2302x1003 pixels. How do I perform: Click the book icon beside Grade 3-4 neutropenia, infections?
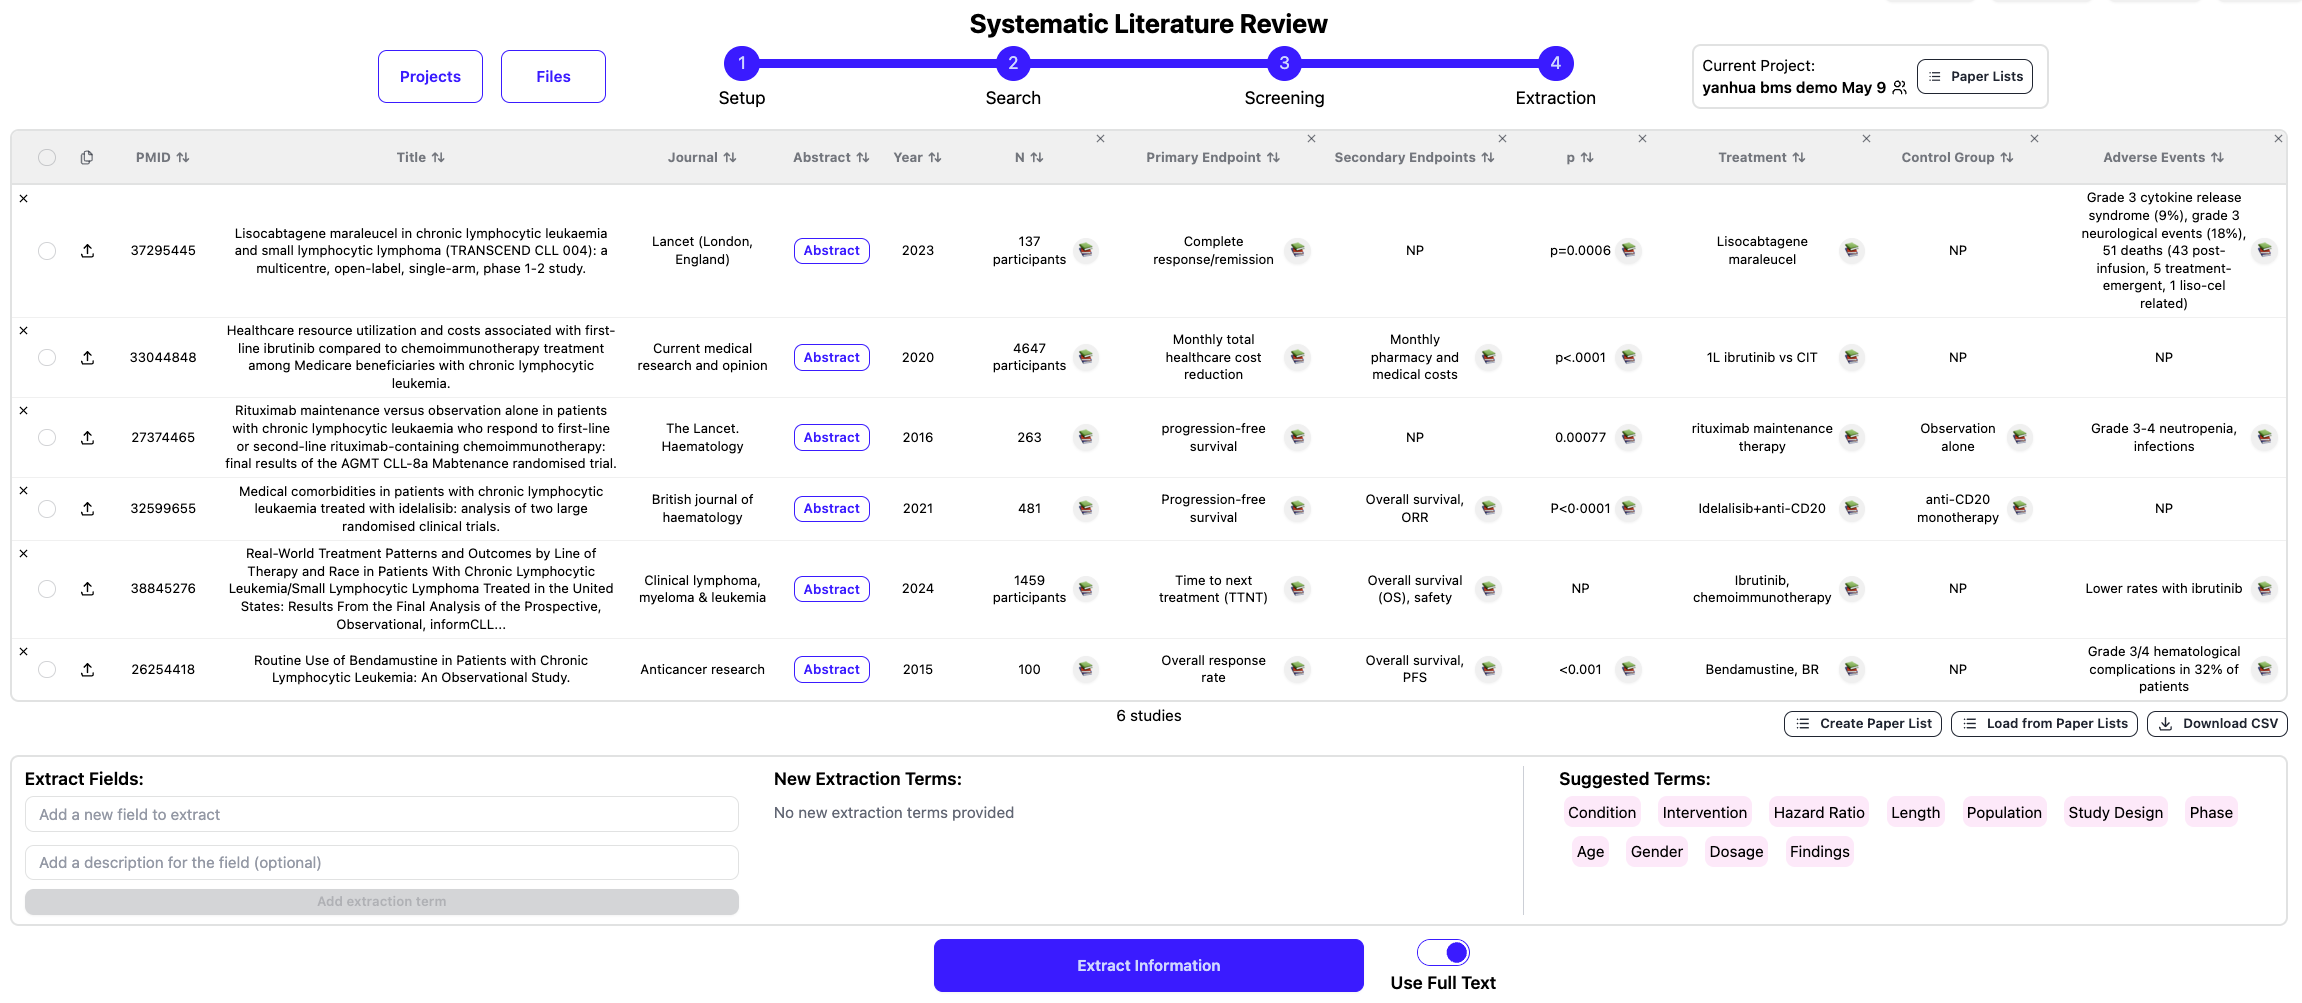click(2265, 437)
